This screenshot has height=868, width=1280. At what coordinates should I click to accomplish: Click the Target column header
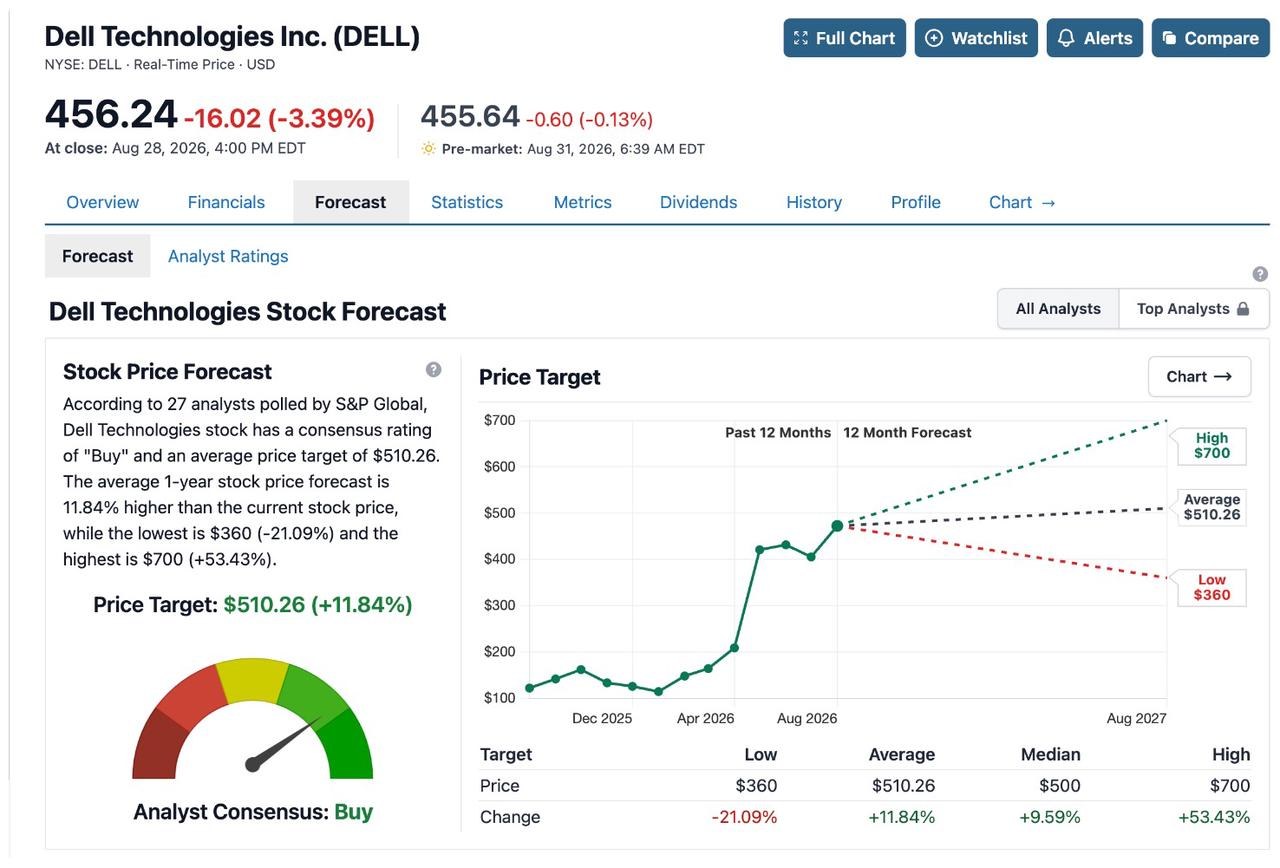pos(506,754)
